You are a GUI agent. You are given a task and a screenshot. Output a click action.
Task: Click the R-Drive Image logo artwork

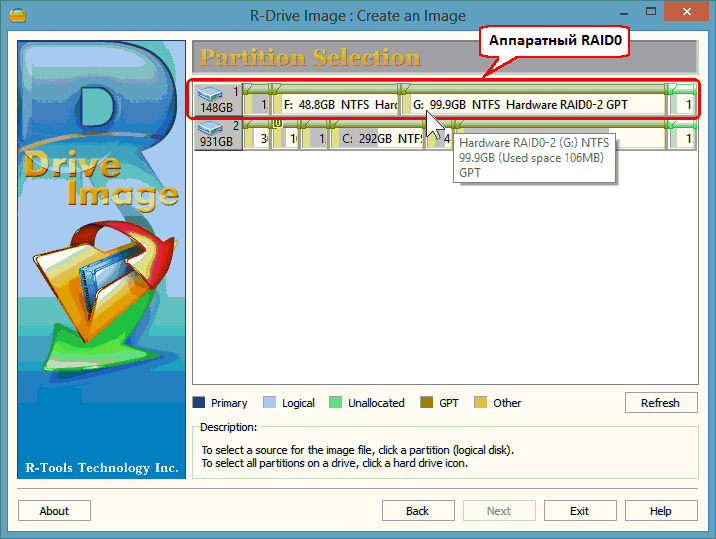click(101, 259)
